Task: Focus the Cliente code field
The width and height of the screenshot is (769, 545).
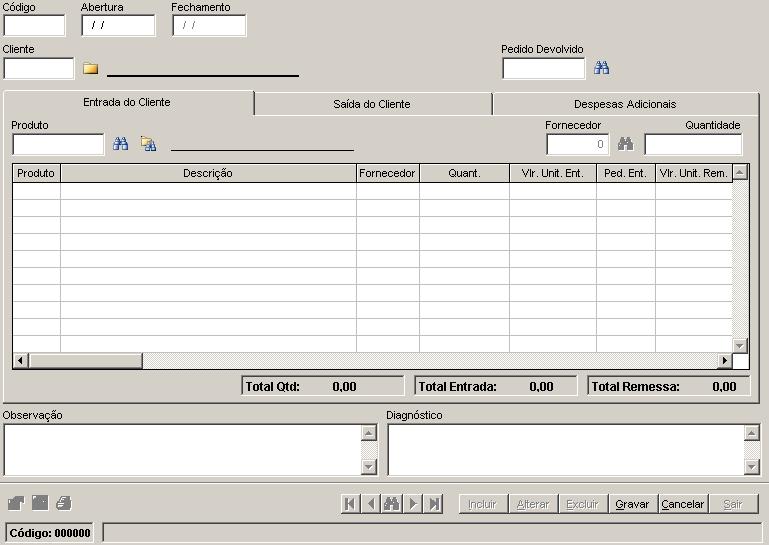Action: (39, 68)
